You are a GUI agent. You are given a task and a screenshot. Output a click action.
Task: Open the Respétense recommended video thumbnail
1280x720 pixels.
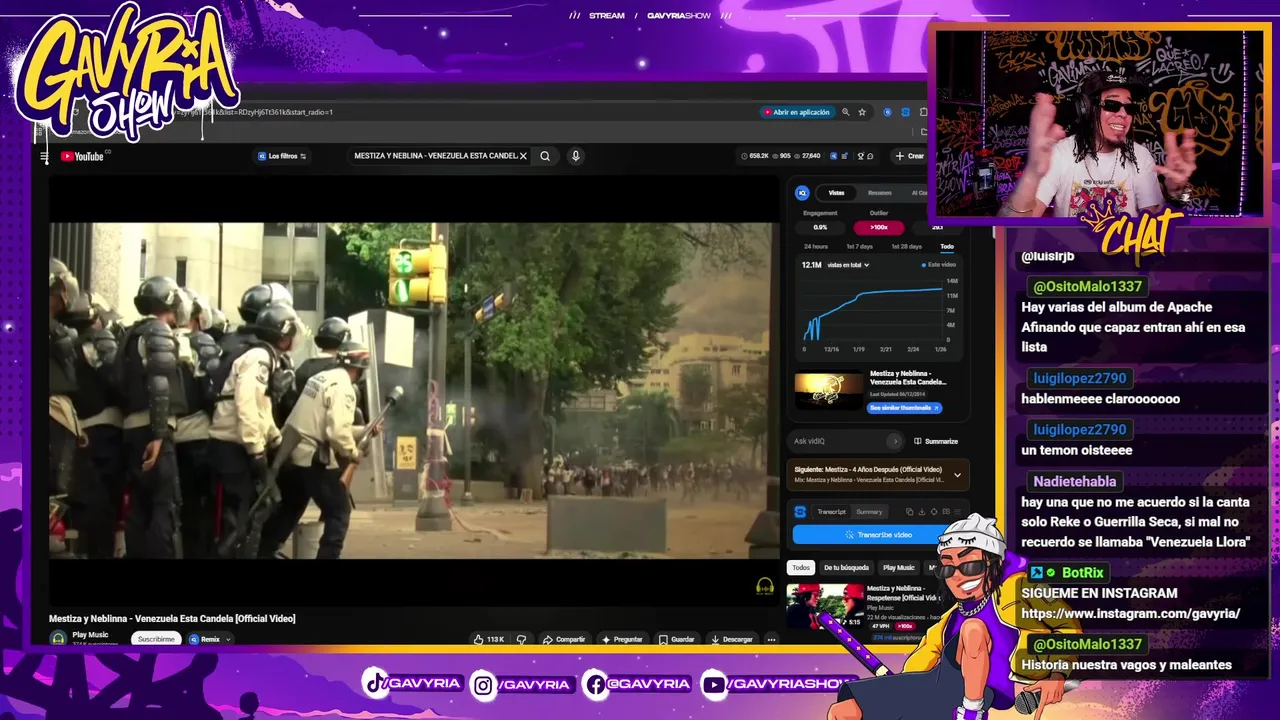[x=825, y=607]
